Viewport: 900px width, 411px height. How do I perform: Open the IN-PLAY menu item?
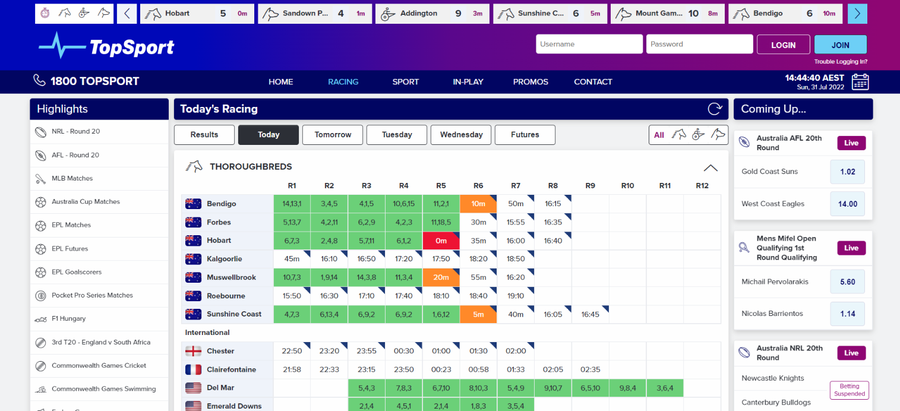tap(468, 82)
